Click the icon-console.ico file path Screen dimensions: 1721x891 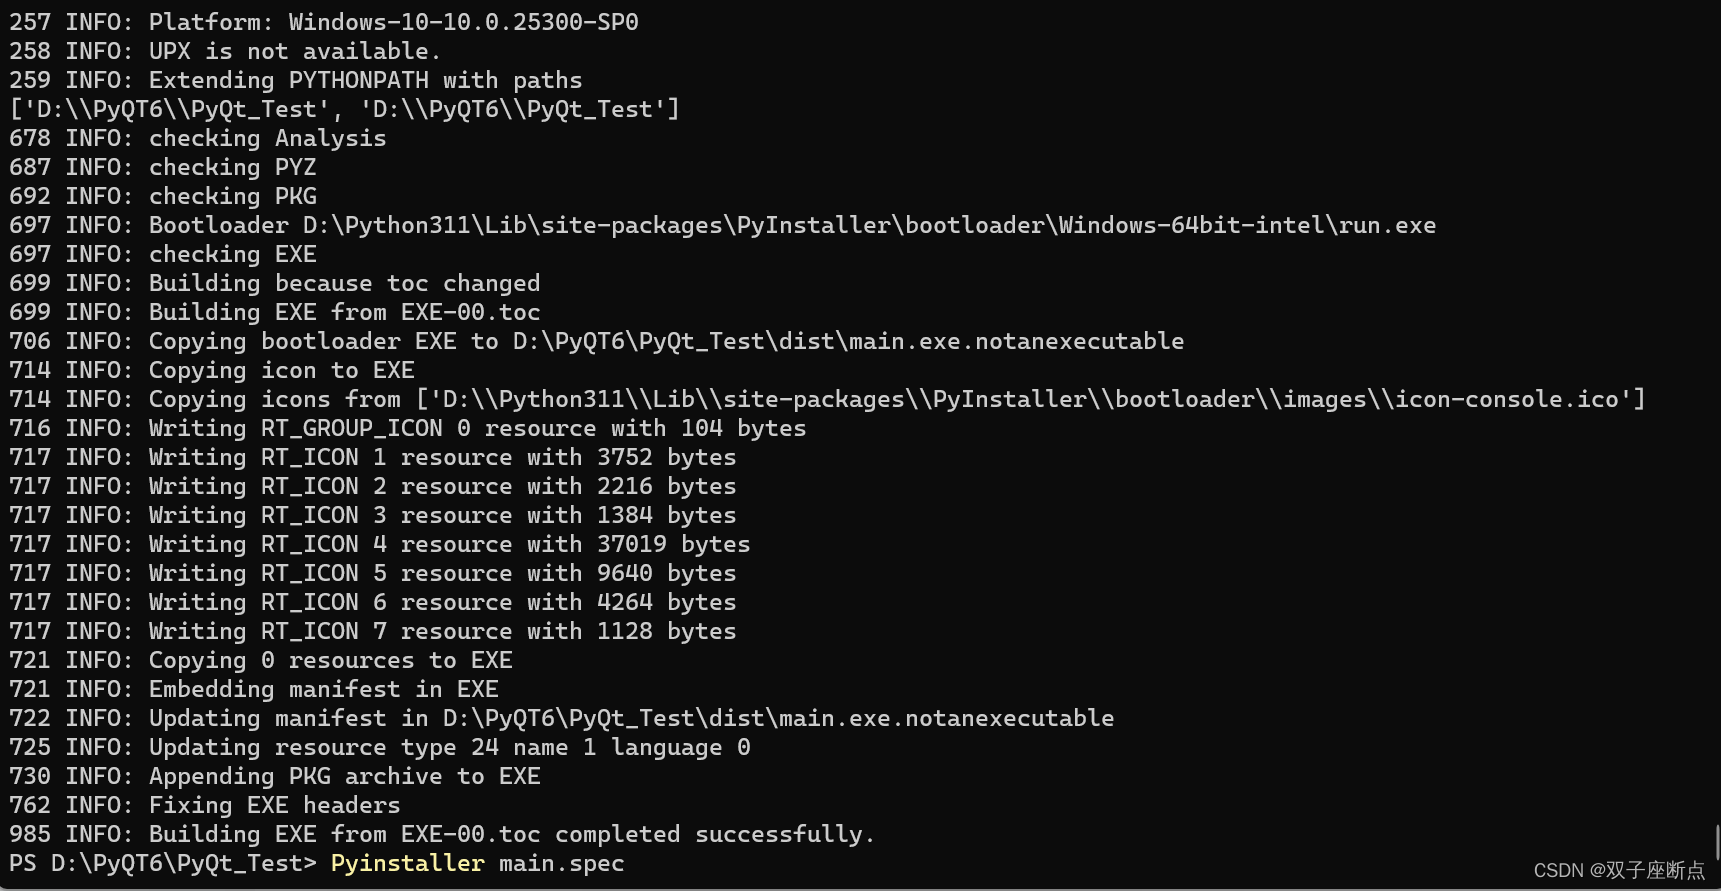[x=1031, y=399]
